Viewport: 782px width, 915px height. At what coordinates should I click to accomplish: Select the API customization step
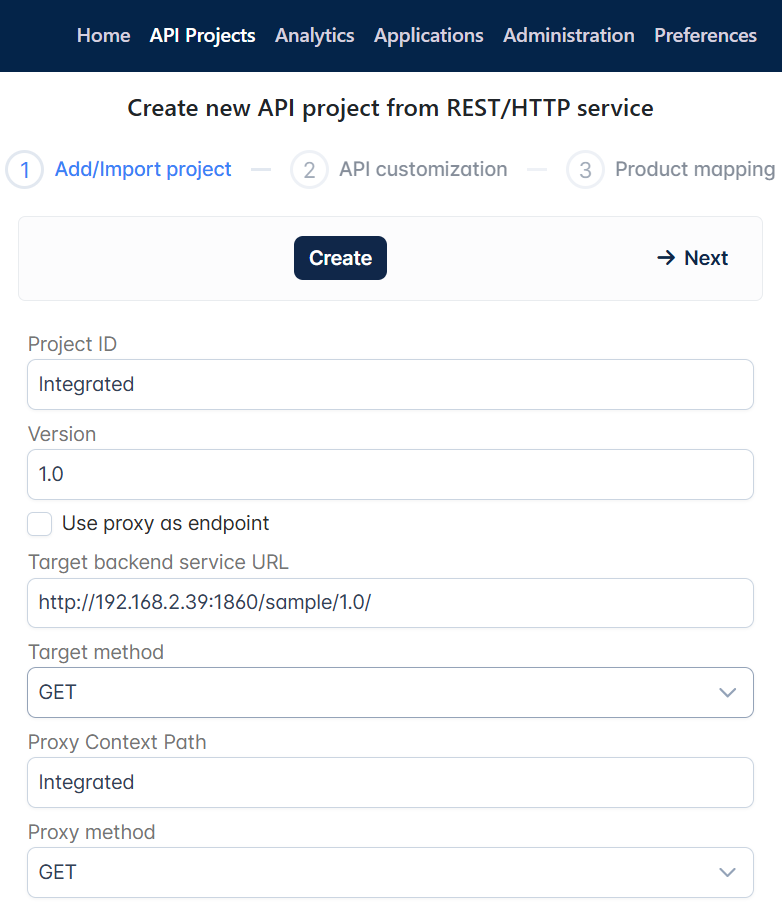[x=423, y=169]
